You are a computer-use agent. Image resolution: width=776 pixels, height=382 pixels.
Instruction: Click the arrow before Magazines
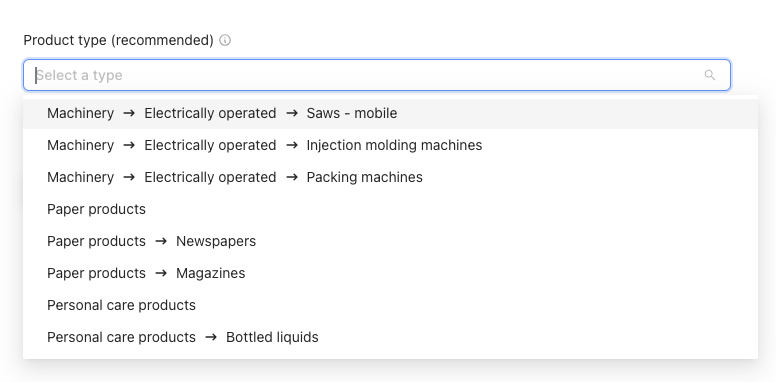[161, 273]
